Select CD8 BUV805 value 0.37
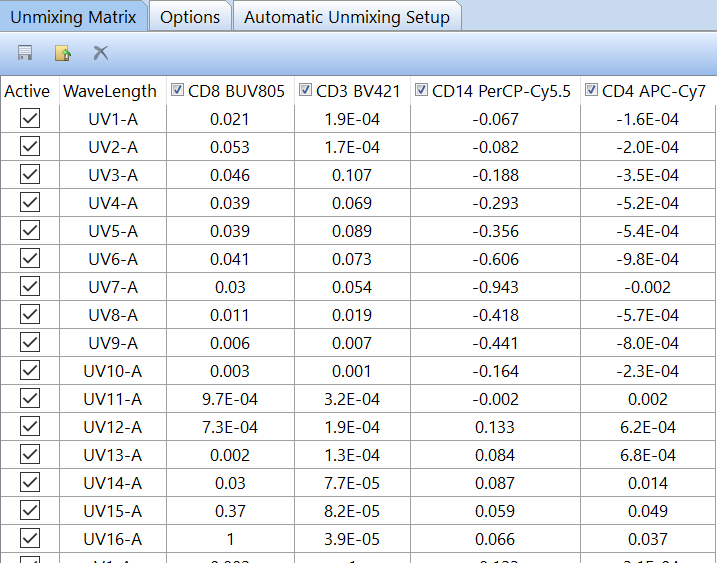 [230, 510]
